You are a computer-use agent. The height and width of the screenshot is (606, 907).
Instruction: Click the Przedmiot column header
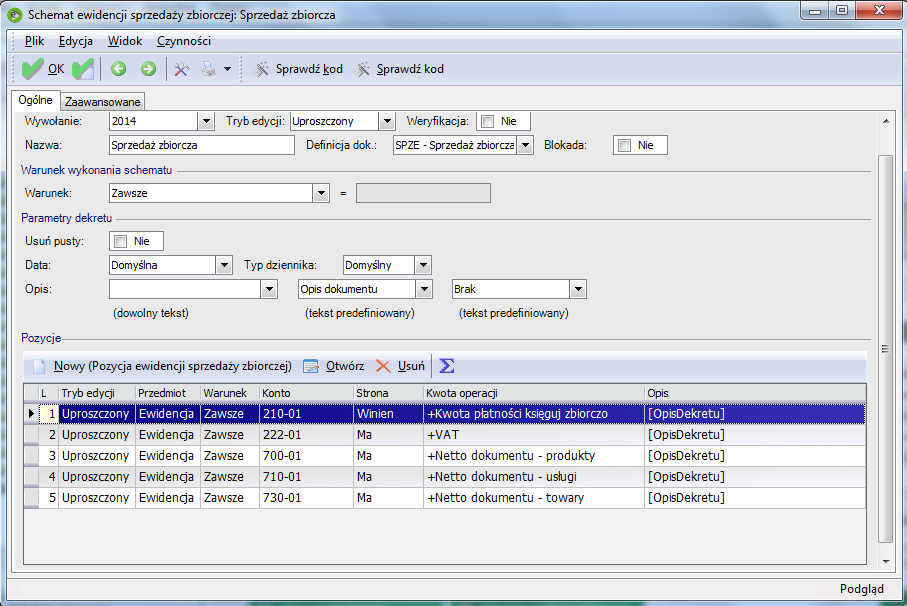168,393
